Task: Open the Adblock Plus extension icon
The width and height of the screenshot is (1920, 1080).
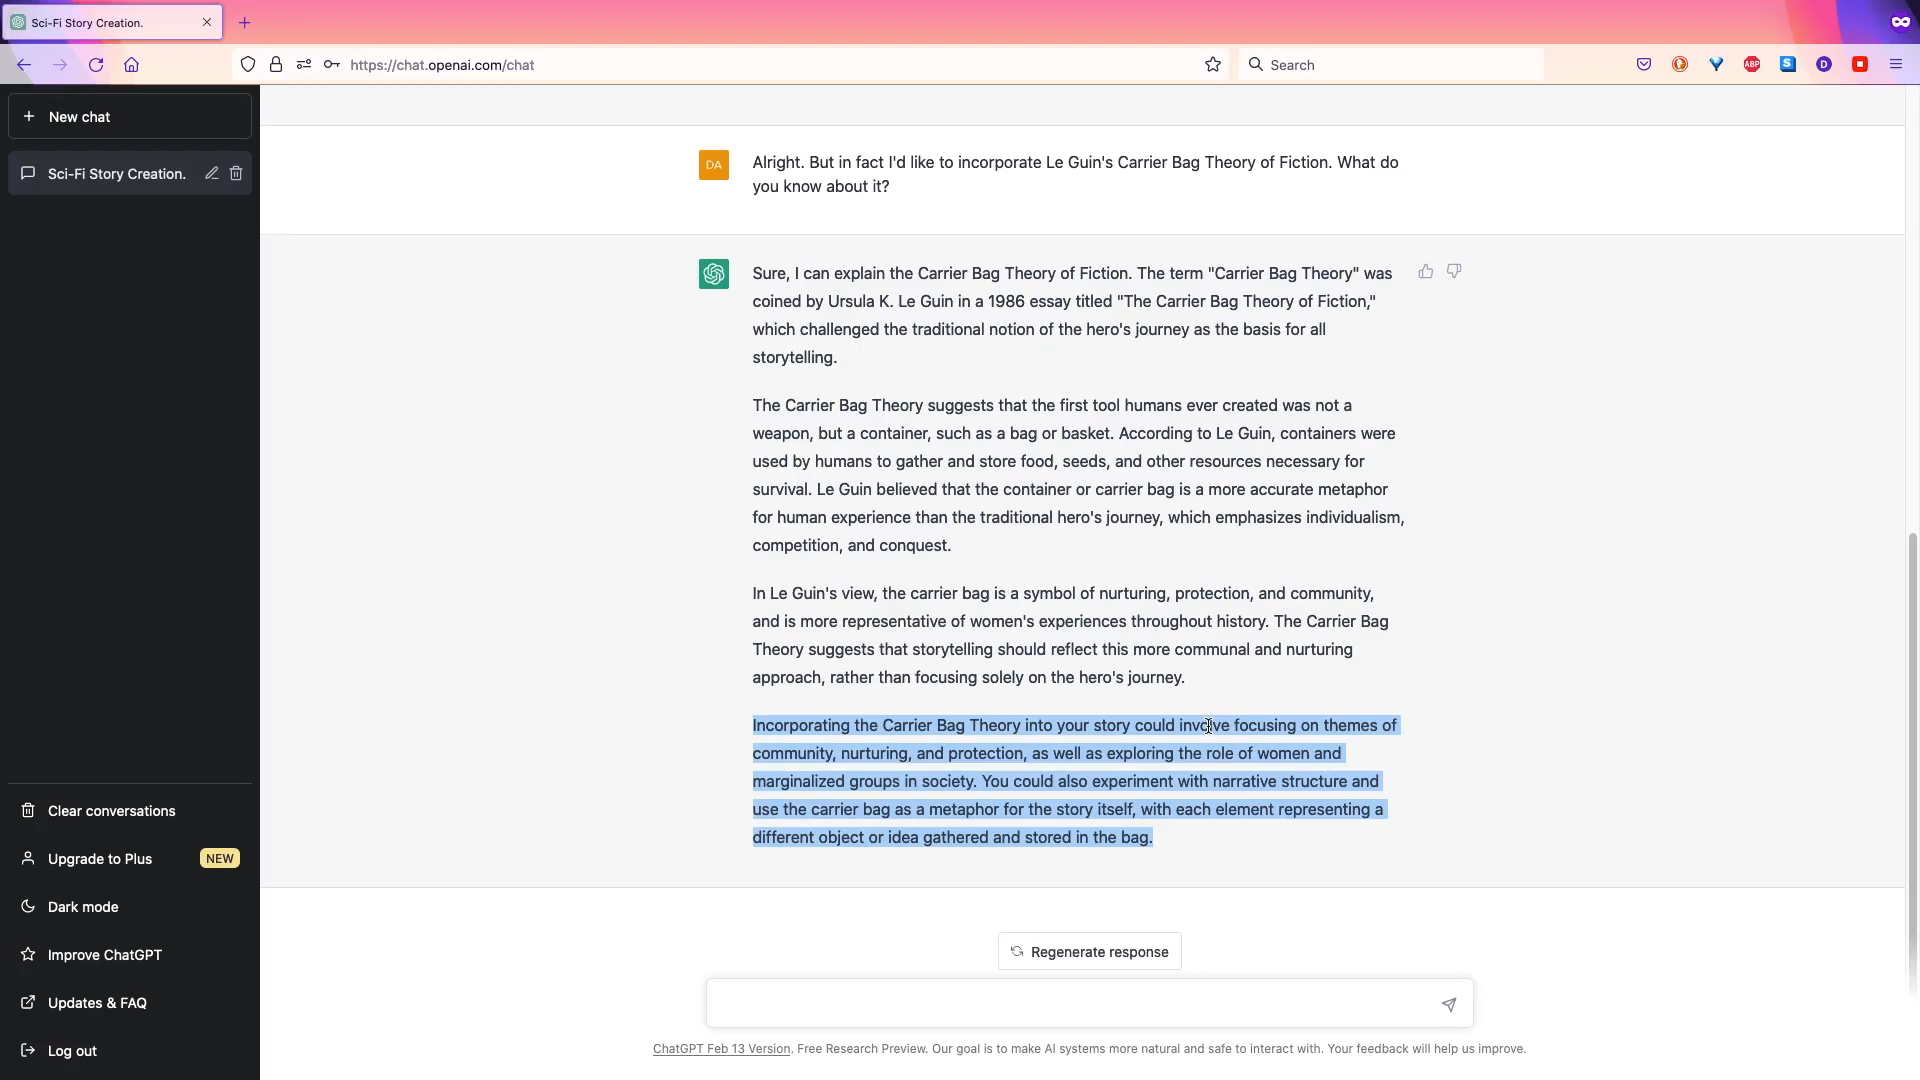Action: click(1752, 65)
